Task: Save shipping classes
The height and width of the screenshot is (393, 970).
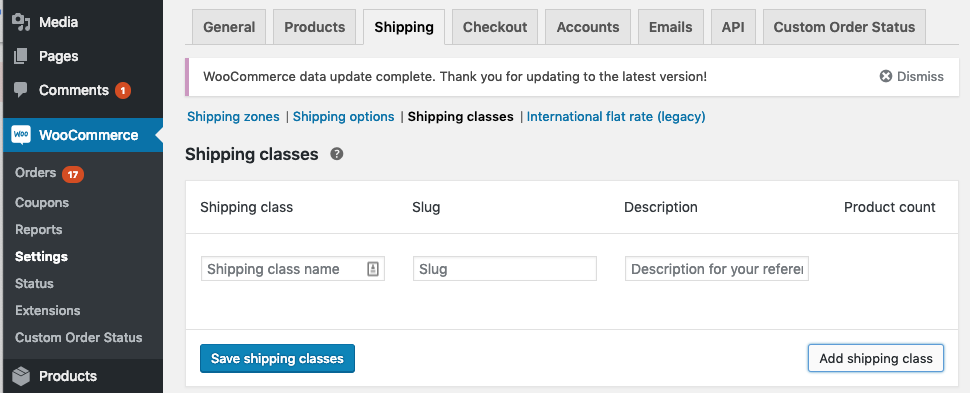Action: tap(277, 358)
